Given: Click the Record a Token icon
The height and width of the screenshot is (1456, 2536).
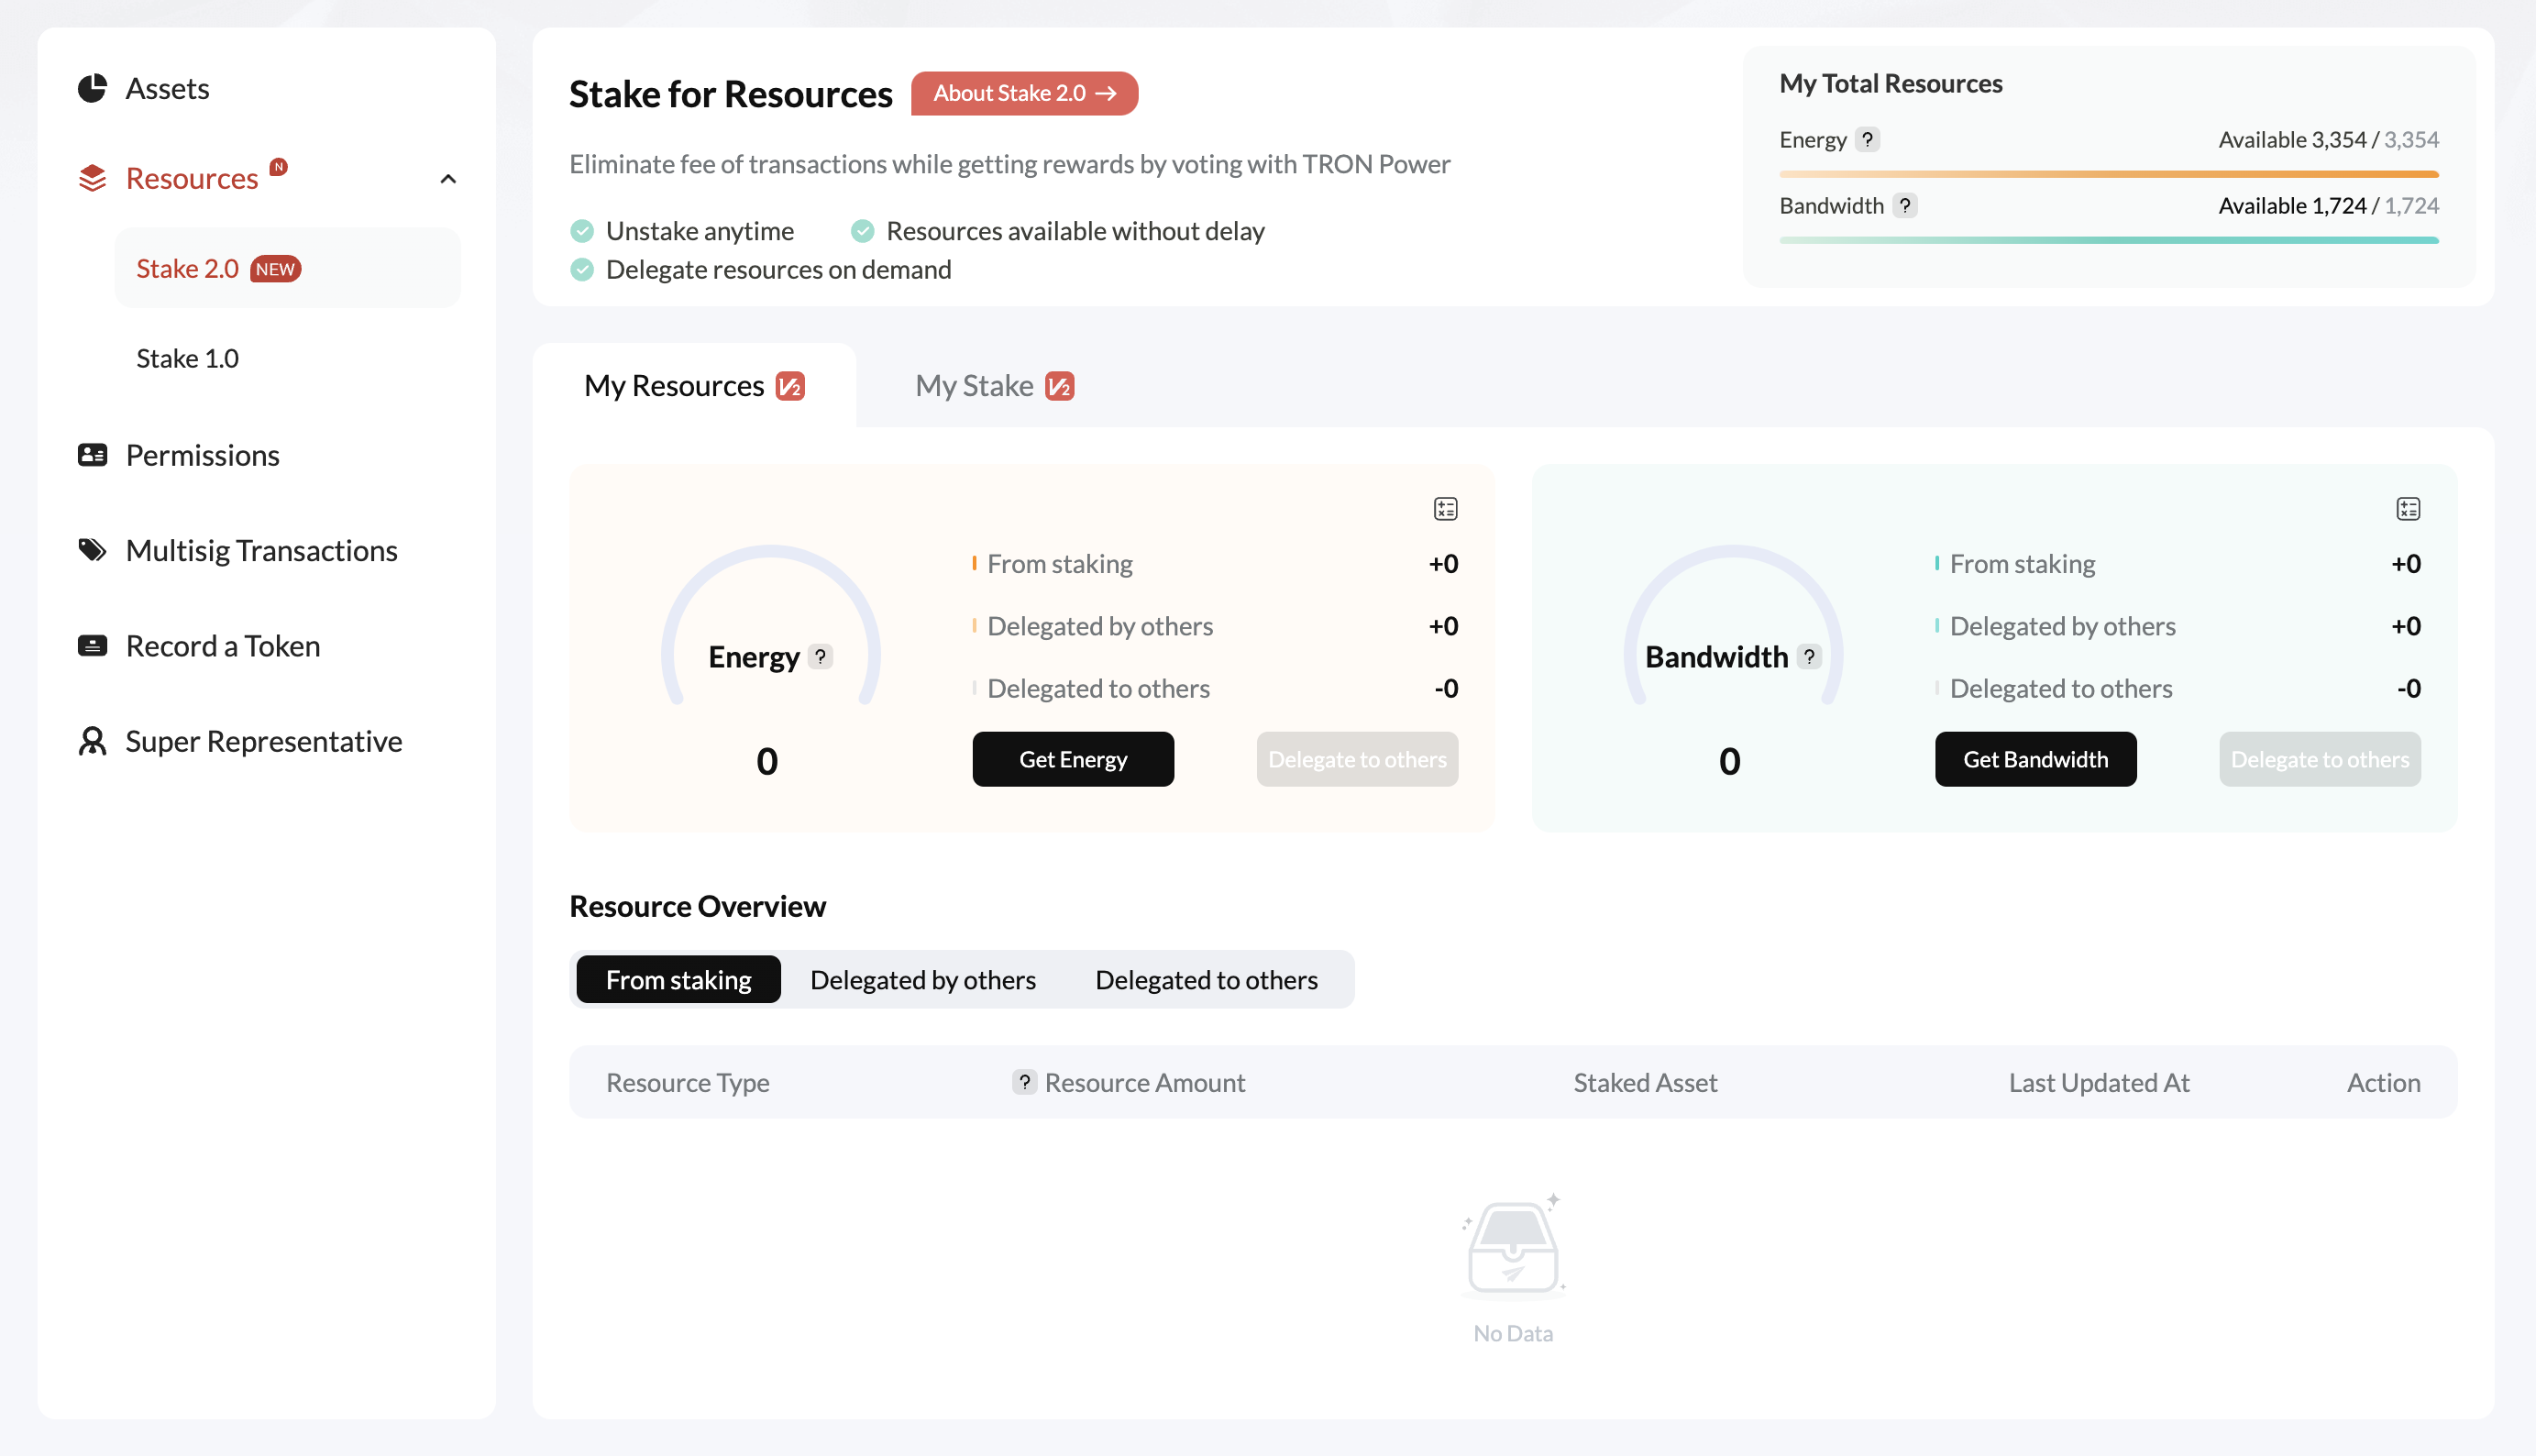Looking at the screenshot, I should tap(92, 646).
